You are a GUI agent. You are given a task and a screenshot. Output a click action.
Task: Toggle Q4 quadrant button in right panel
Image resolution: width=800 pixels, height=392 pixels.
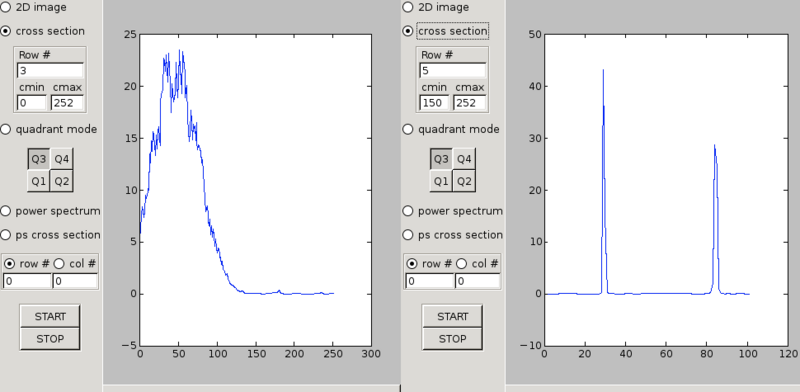[x=464, y=159]
